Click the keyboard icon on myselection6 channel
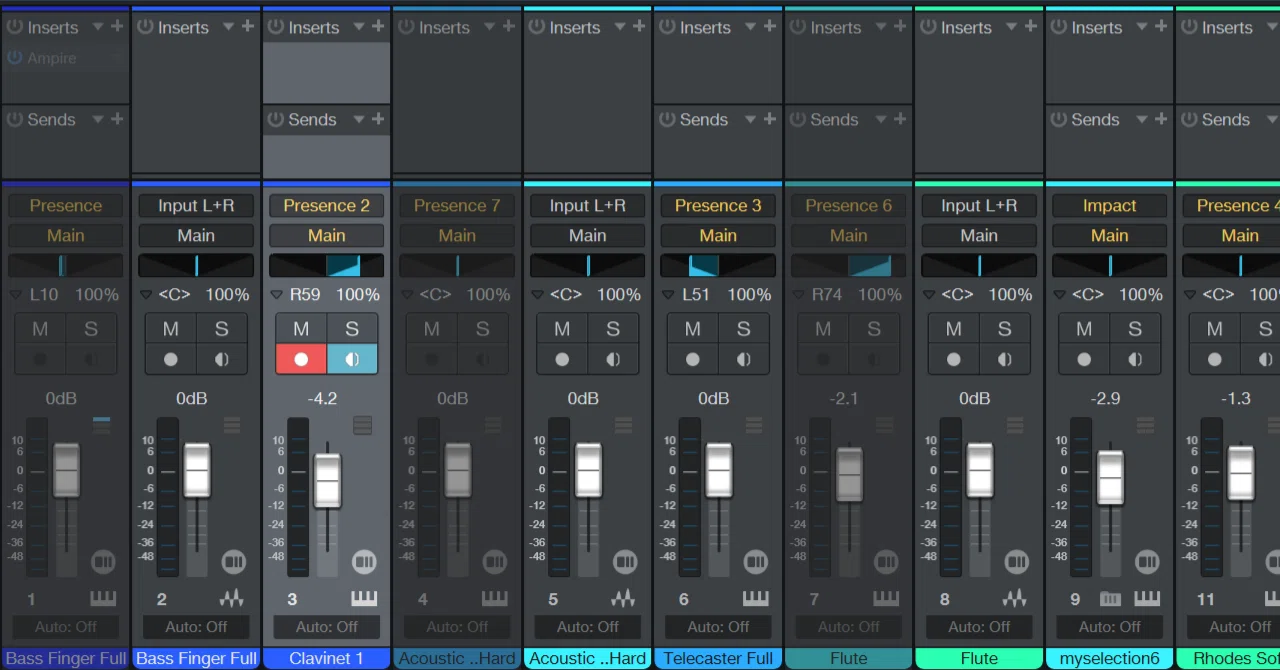This screenshot has width=1280, height=670. pyautogui.click(x=1147, y=598)
